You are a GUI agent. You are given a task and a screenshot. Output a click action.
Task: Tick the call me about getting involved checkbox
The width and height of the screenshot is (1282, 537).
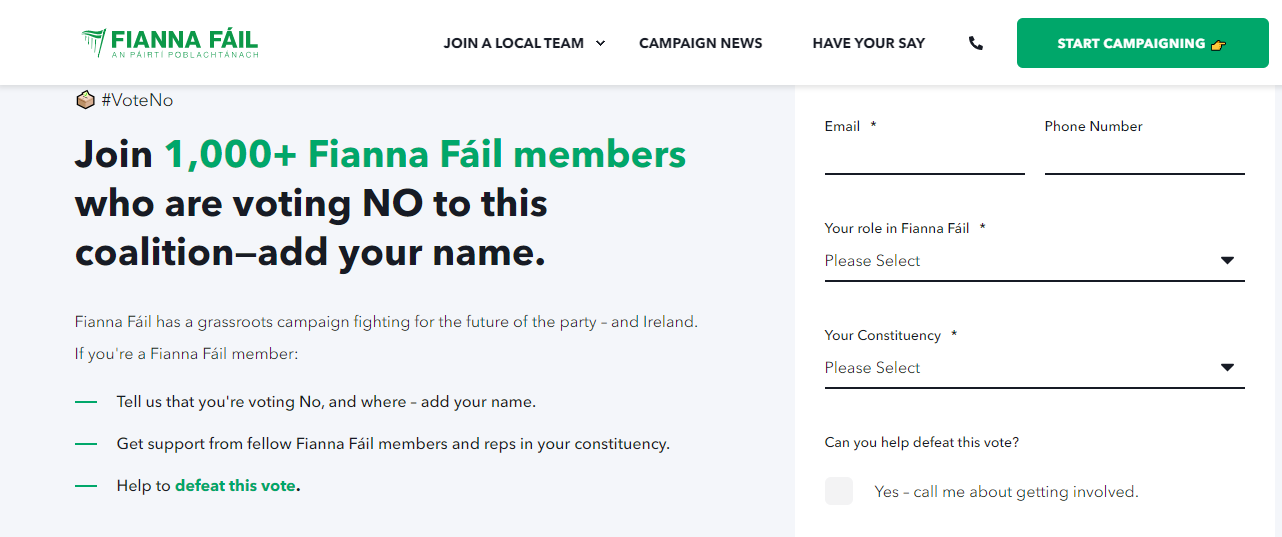[x=839, y=491]
